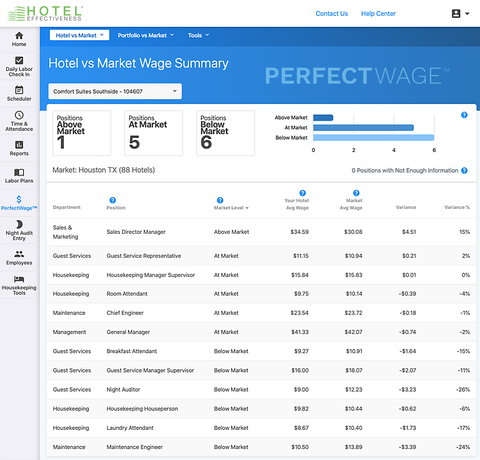The width and height of the screenshot is (480, 460).
Task: Open the user account menu icon
Action: (460, 14)
